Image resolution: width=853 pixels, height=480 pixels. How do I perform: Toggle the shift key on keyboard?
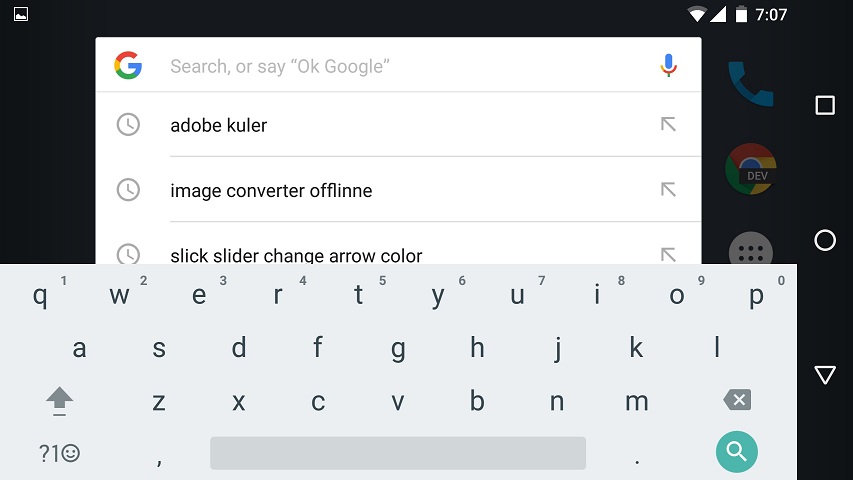pyautogui.click(x=60, y=401)
